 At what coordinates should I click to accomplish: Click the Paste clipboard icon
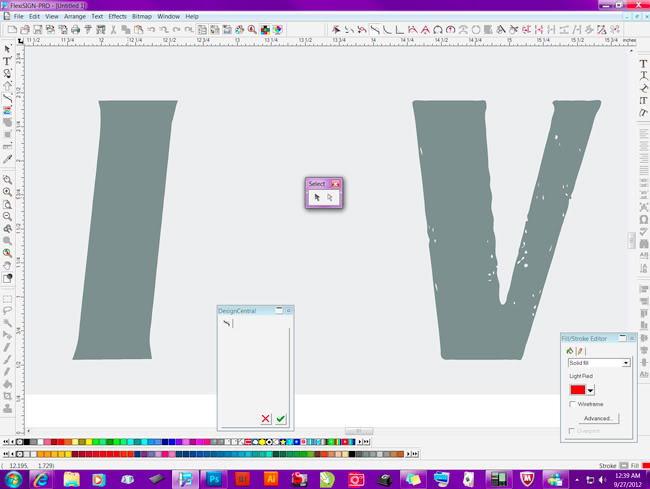coord(138,29)
